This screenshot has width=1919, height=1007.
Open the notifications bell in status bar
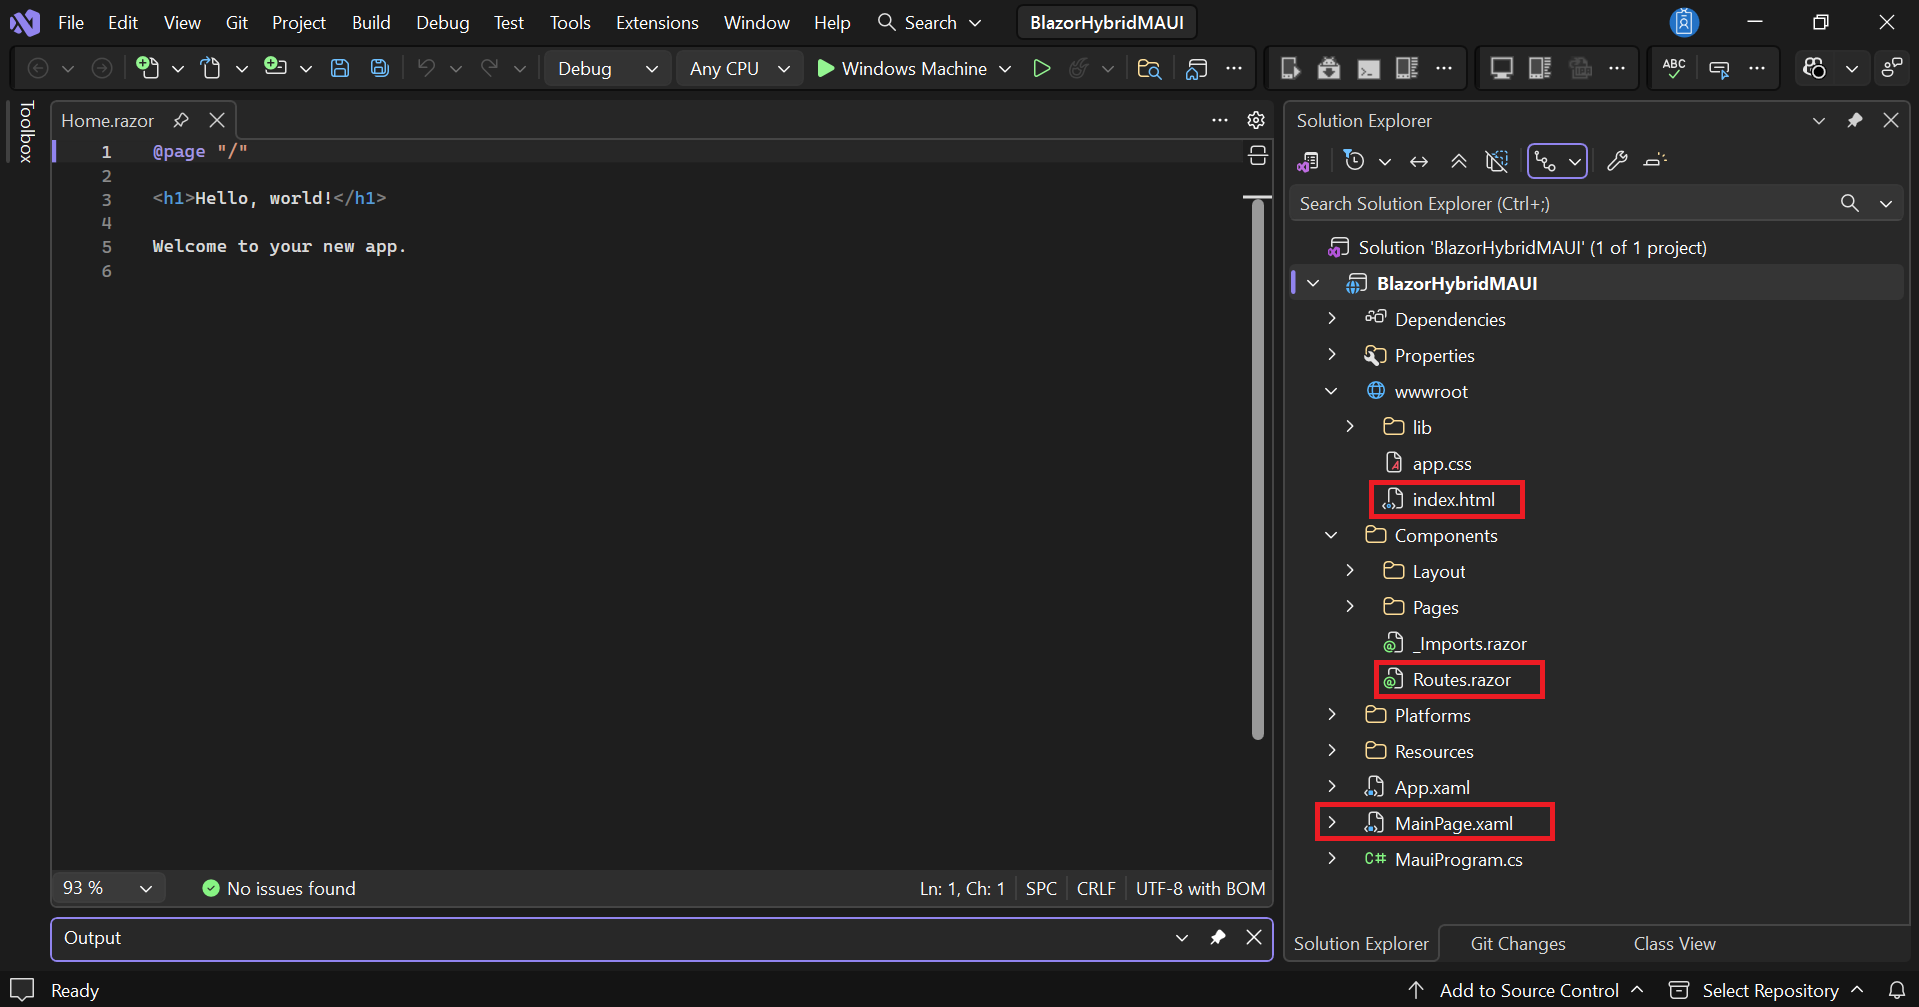(1896, 990)
